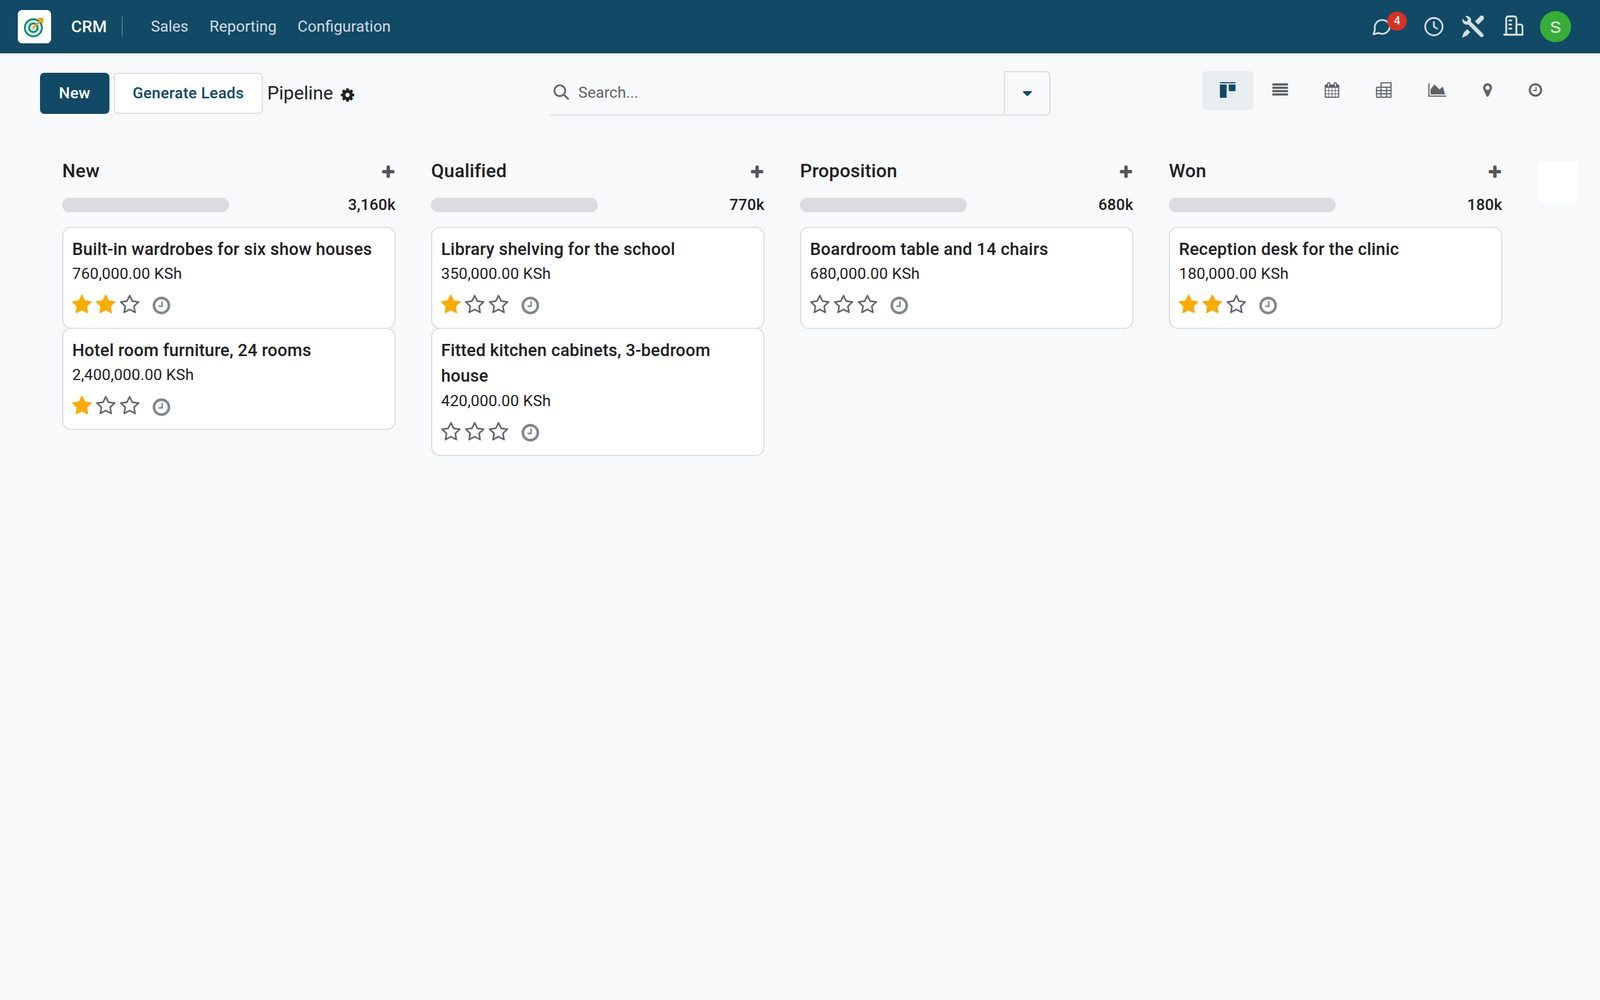Switch to Calendar view
This screenshot has height=1000, width=1600.
click(x=1332, y=91)
